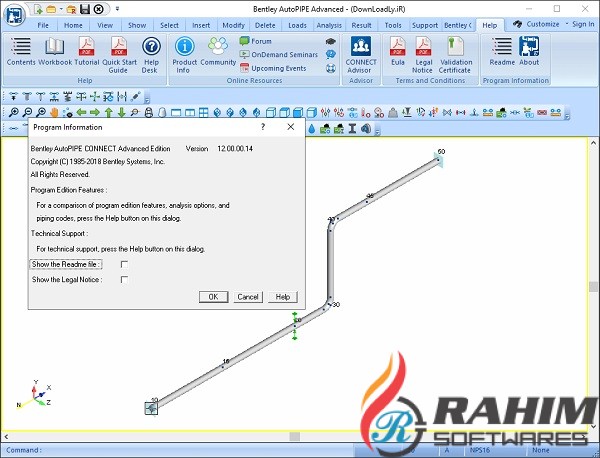Image resolution: width=600 pixels, height=458 pixels.
Task: Click the dialog question mark help button
Action: [263, 127]
